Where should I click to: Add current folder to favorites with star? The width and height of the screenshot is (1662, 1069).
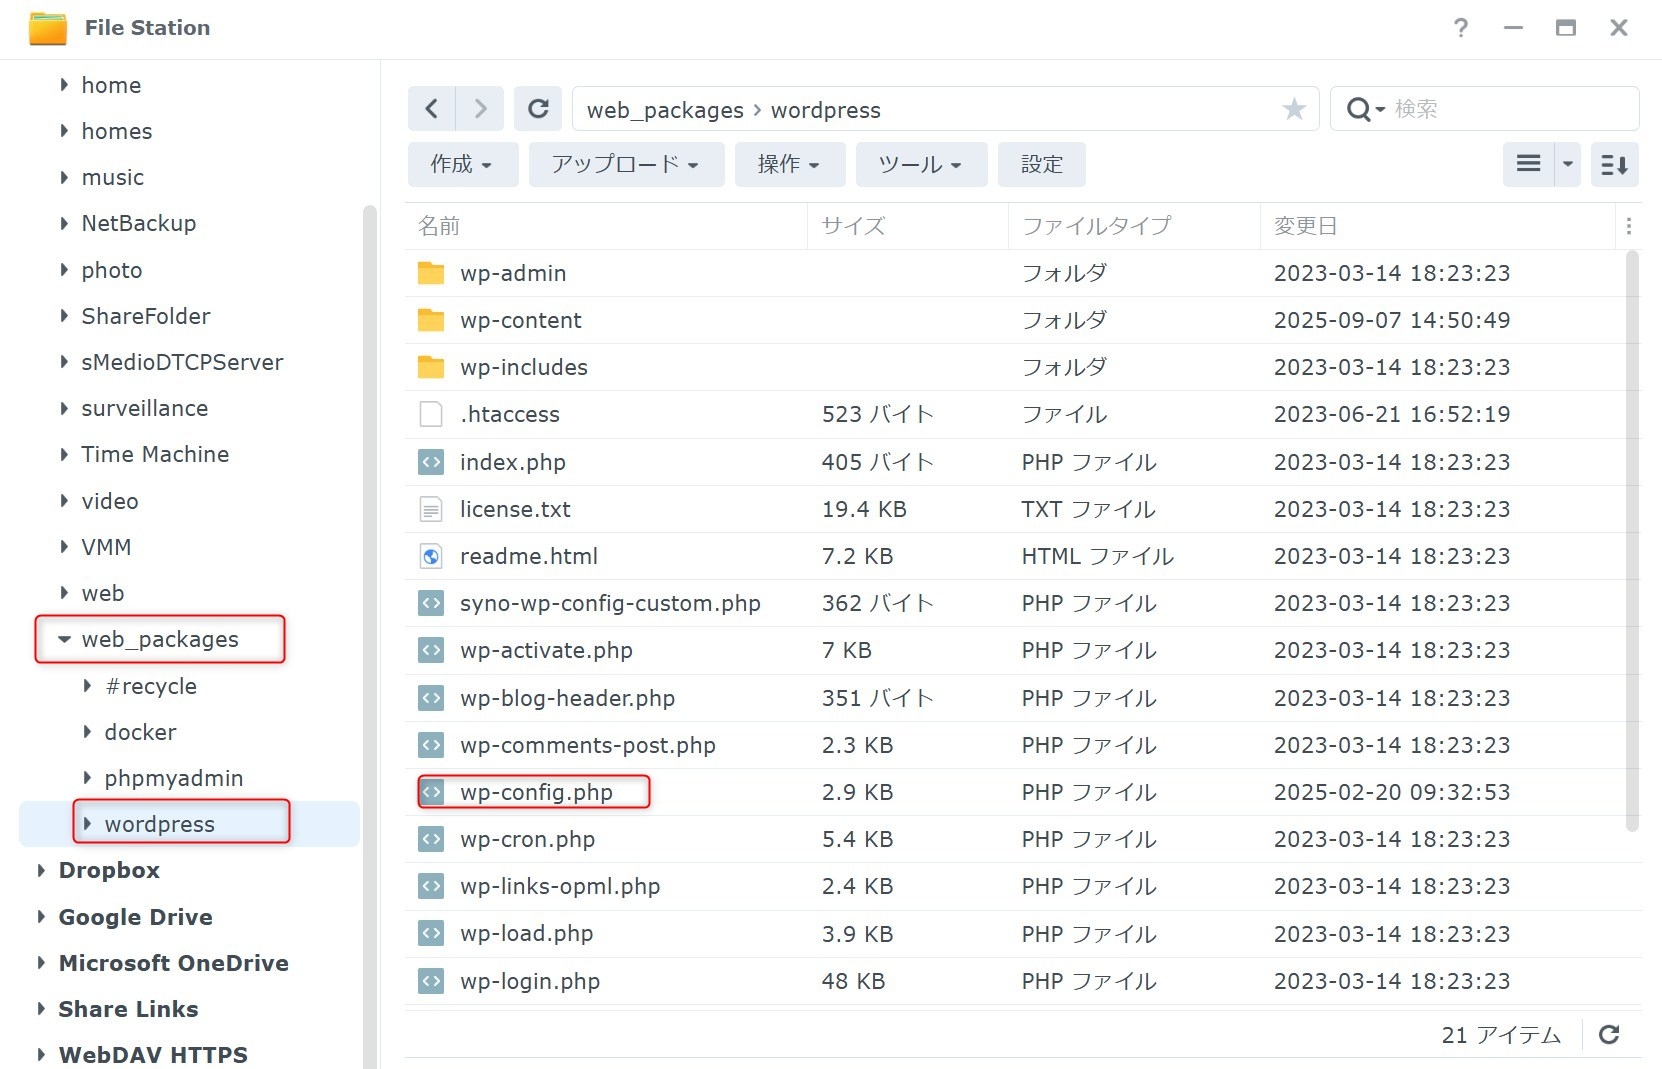point(1294,109)
